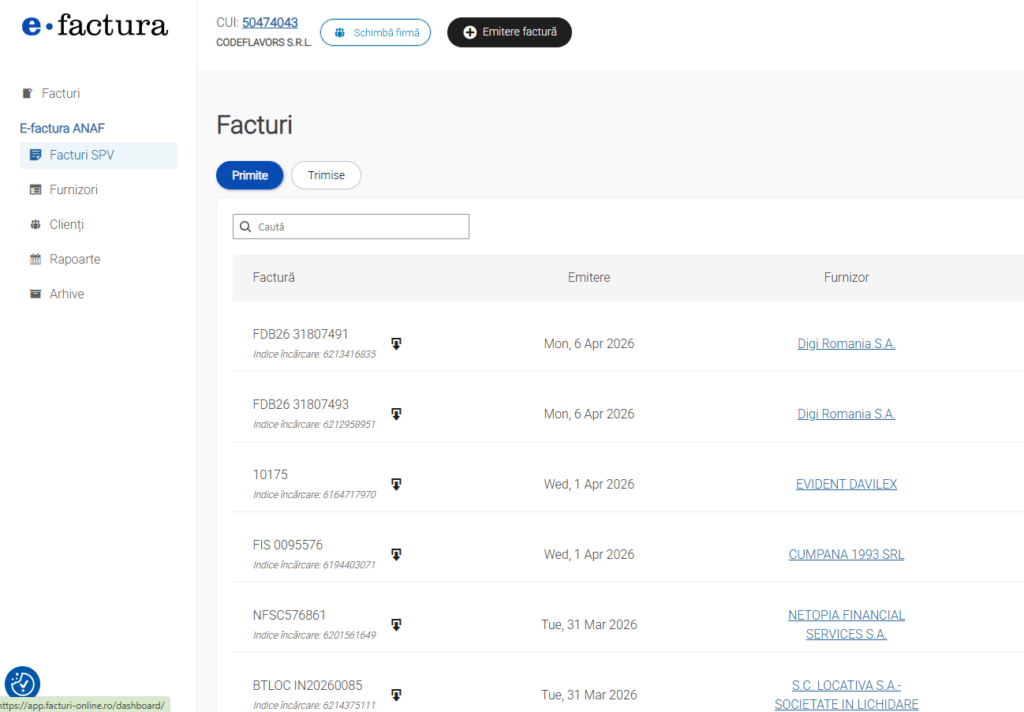This screenshot has width=1024, height=712.
Task: Click download icon next to FIS 0095576
Action: point(396,554)
